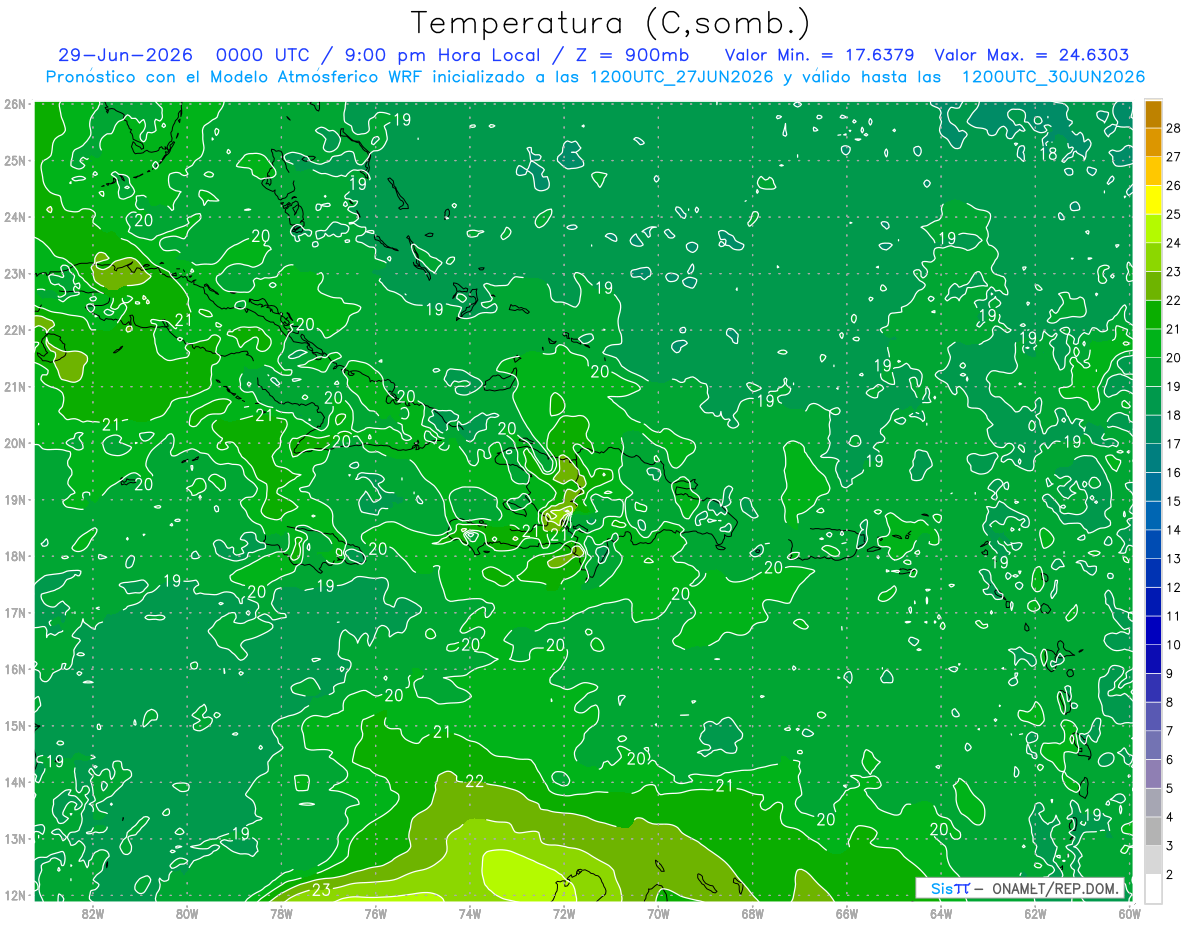Click the "19N" latitude axis label

15,499
